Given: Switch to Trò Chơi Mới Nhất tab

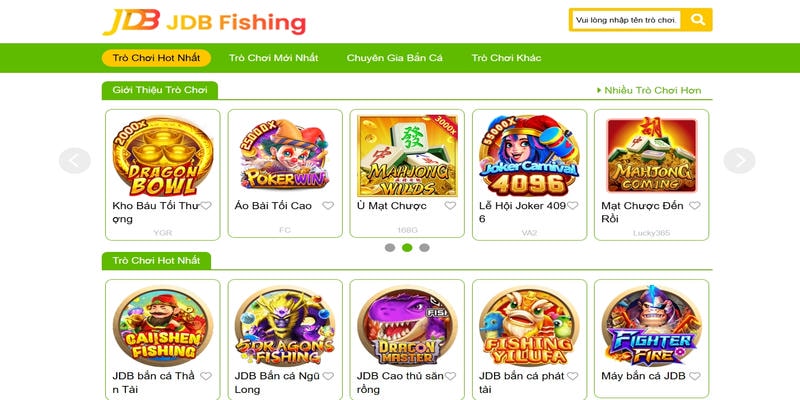Looking at the screenshot, I should click(273, 58).
